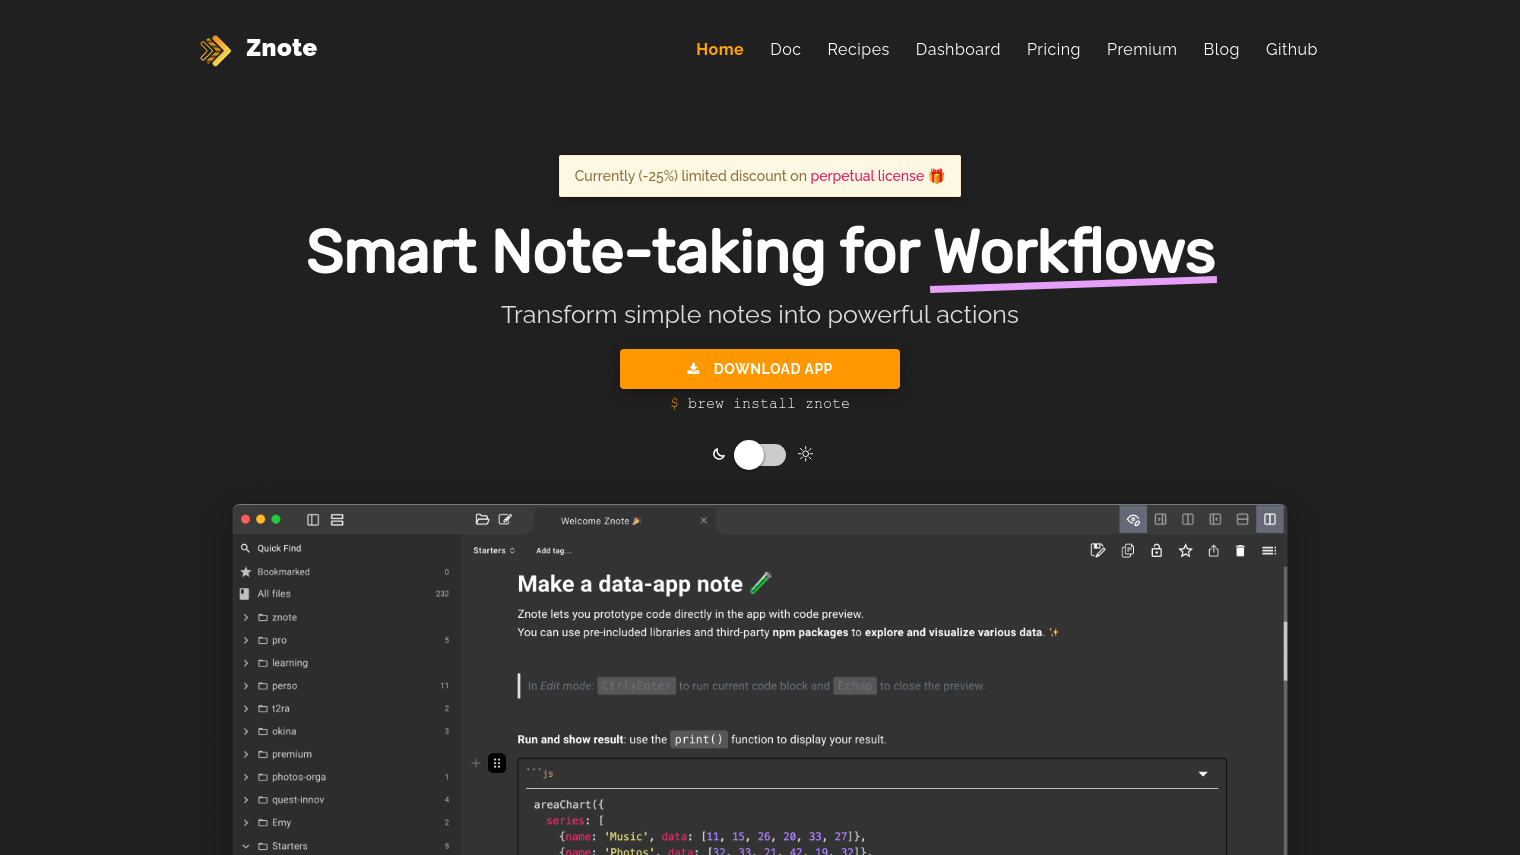Open the Blog nav item
The height and width of the screenshot is (855, 1520).
click(x=1221, y=49)
